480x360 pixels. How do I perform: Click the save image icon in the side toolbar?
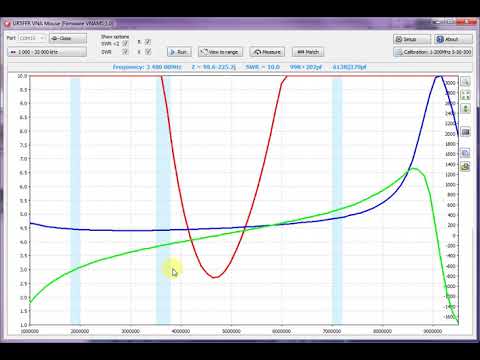click(465, 166)
